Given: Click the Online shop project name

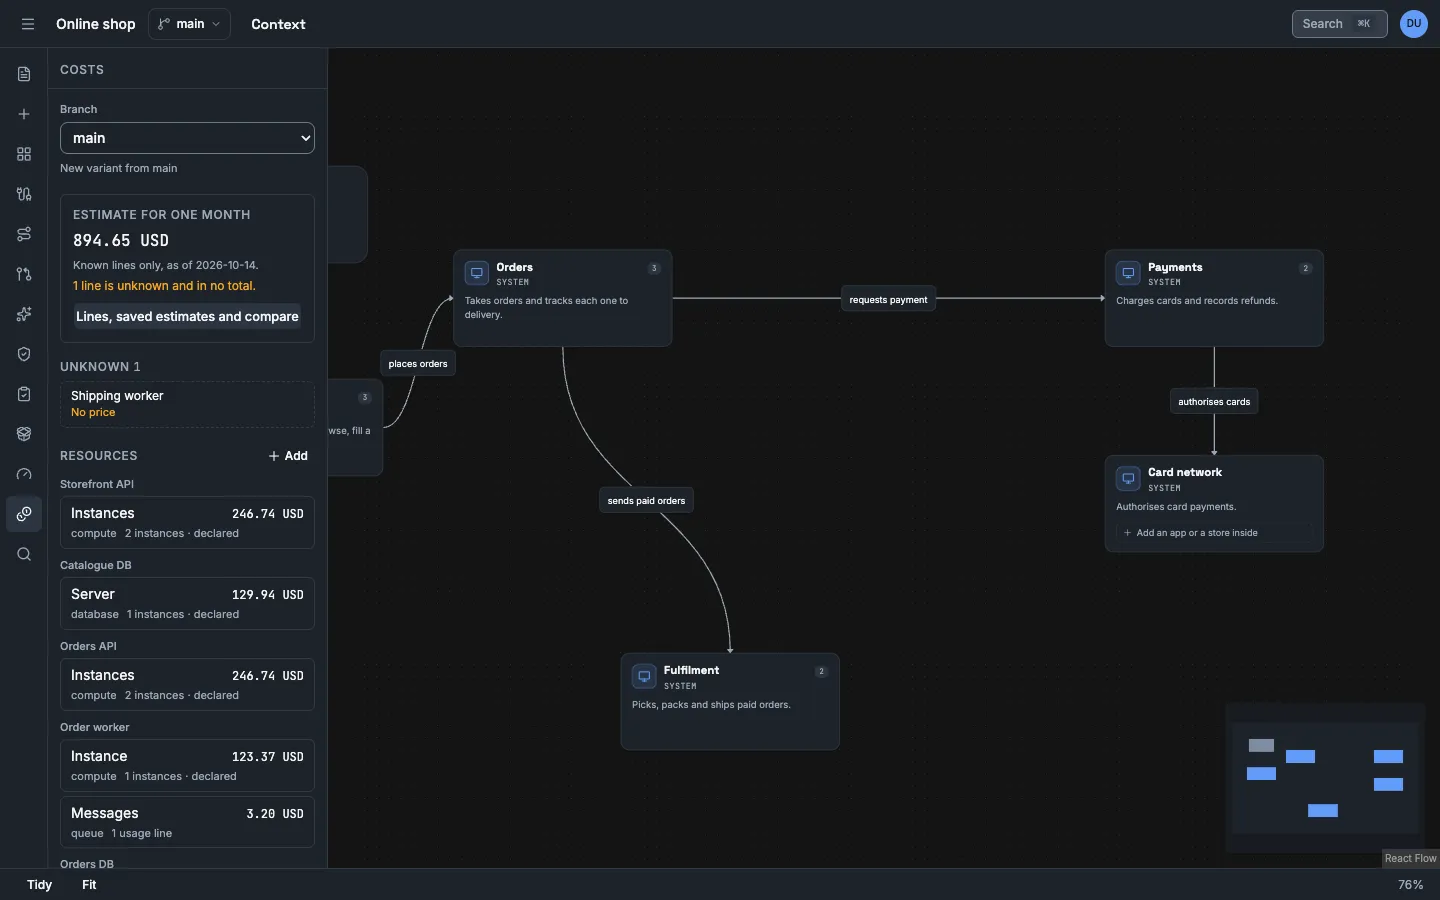Looking at the screenshot, I should pos(96,24).
